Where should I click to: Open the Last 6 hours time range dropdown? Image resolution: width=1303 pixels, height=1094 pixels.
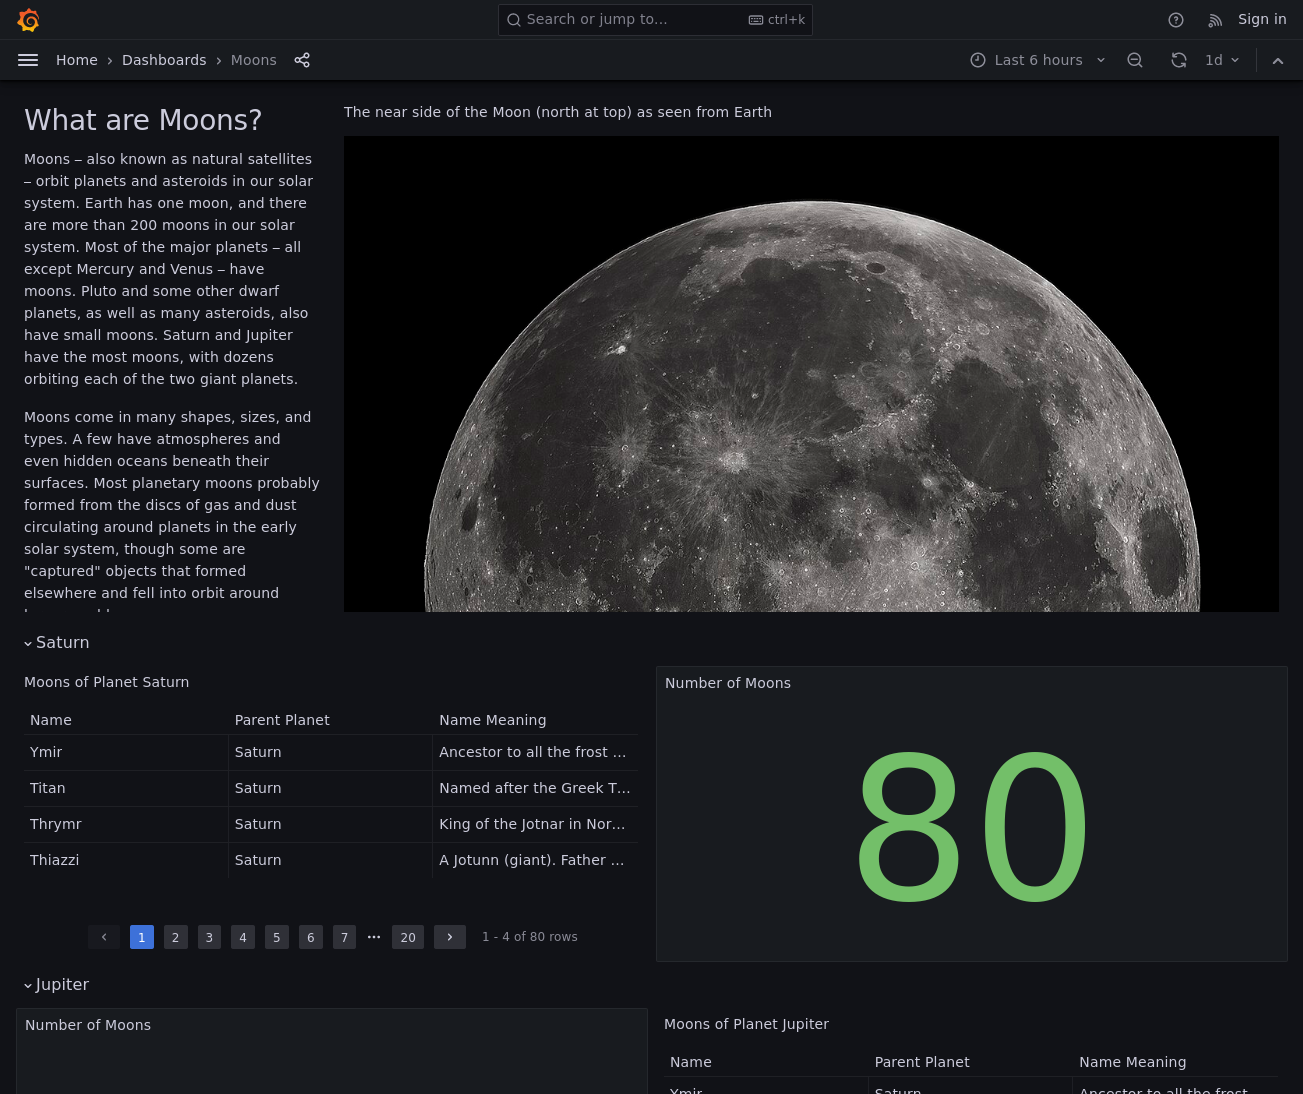click(x=1038, y=60)
